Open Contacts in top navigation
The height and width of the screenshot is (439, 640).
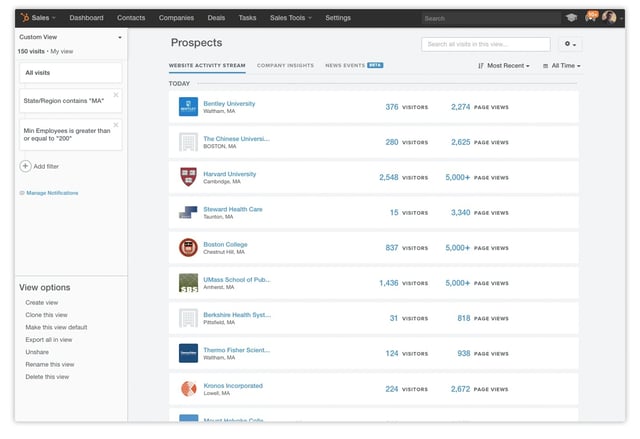tap(131, 18)
